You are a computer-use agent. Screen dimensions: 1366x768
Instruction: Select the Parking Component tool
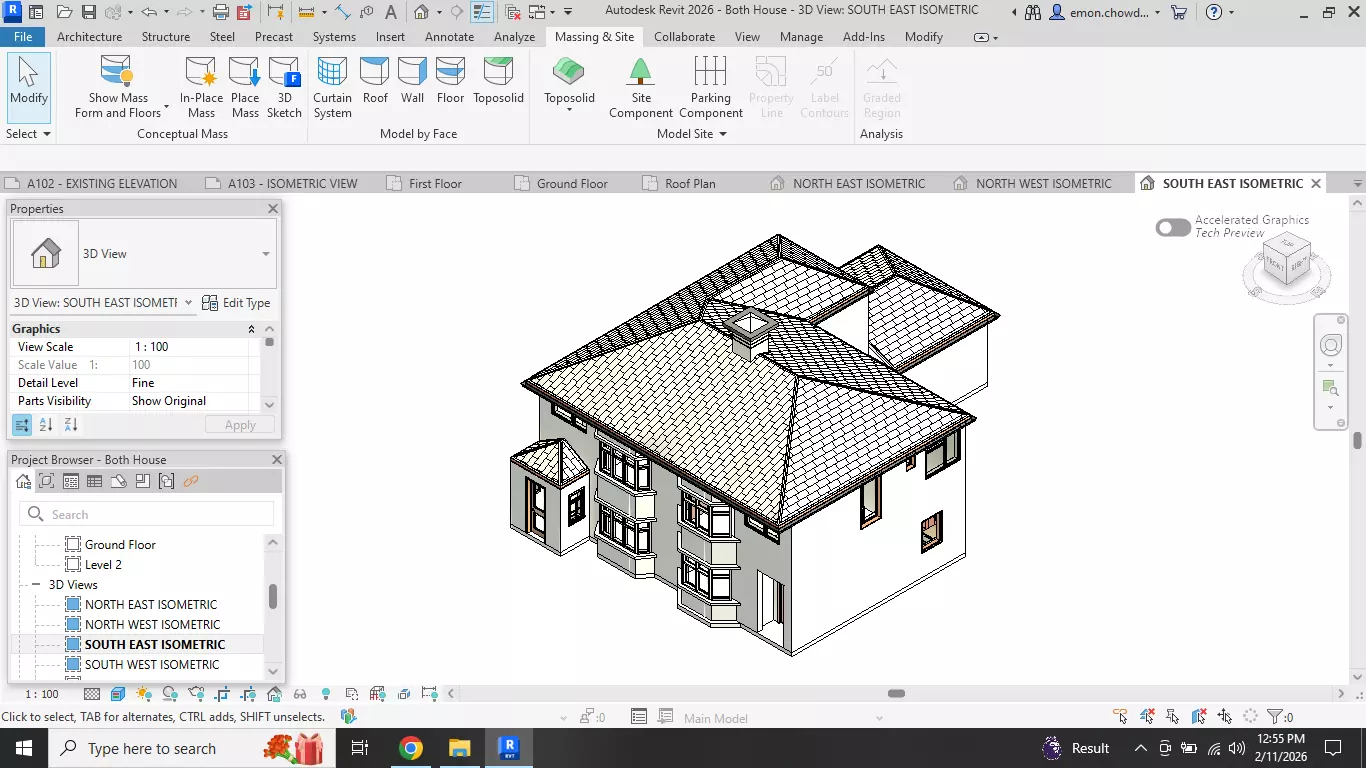tap(710, 87)
